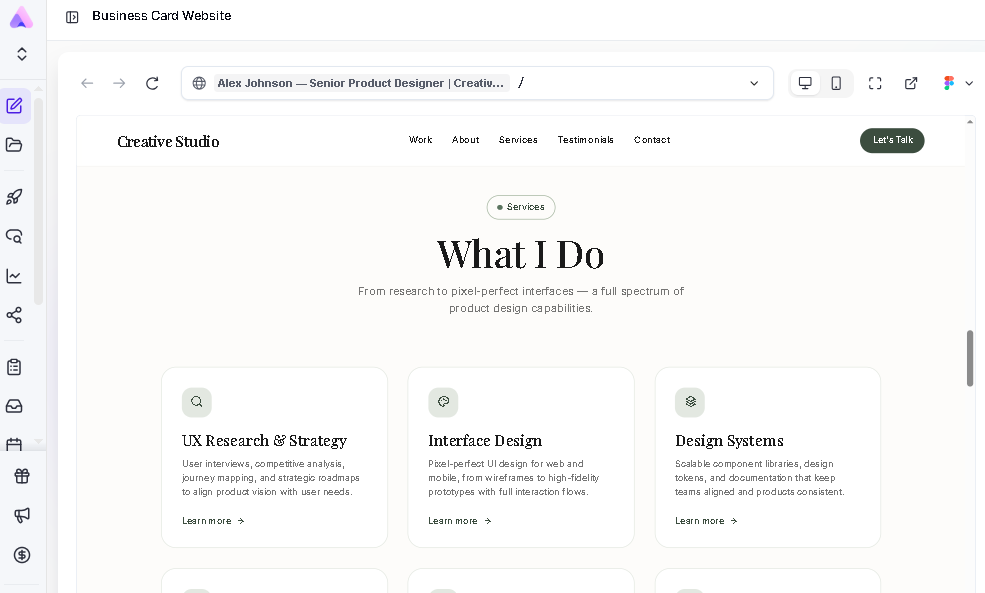Click the preview page vertical scrollbar thumb
The height and width of the screenshot is (593, 985).
point(970,358)
